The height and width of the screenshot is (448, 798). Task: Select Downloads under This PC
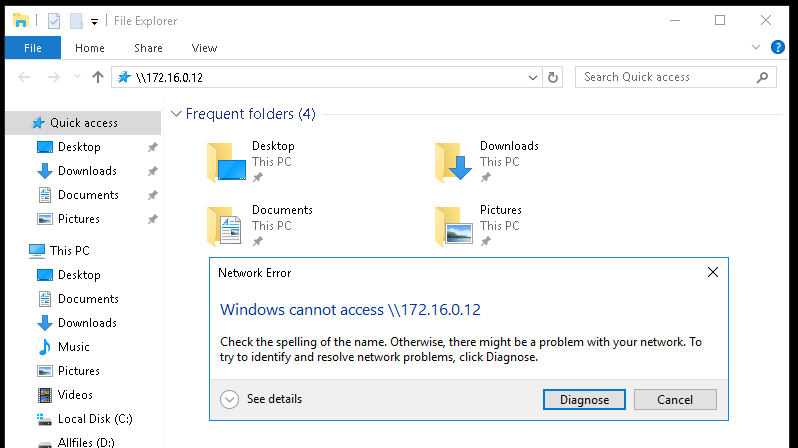coord(87,323)
